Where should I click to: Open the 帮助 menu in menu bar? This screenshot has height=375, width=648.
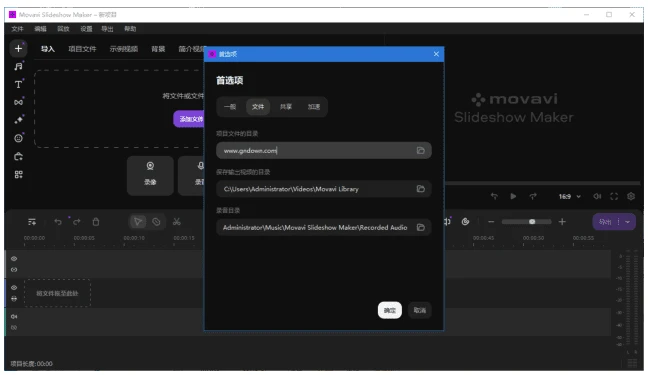(130, 29)
